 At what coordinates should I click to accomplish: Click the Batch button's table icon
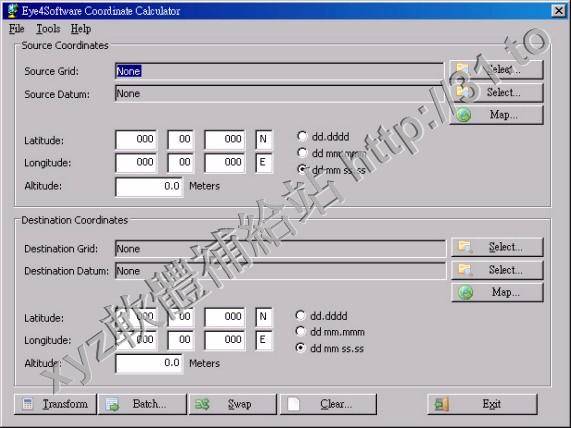pyautogui.click(x=113, y=404)
